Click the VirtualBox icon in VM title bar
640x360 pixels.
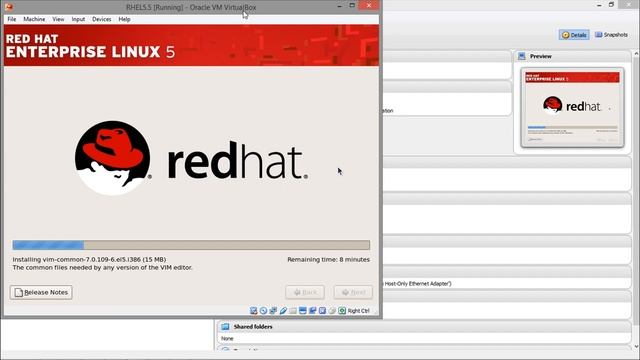(9, 7)
